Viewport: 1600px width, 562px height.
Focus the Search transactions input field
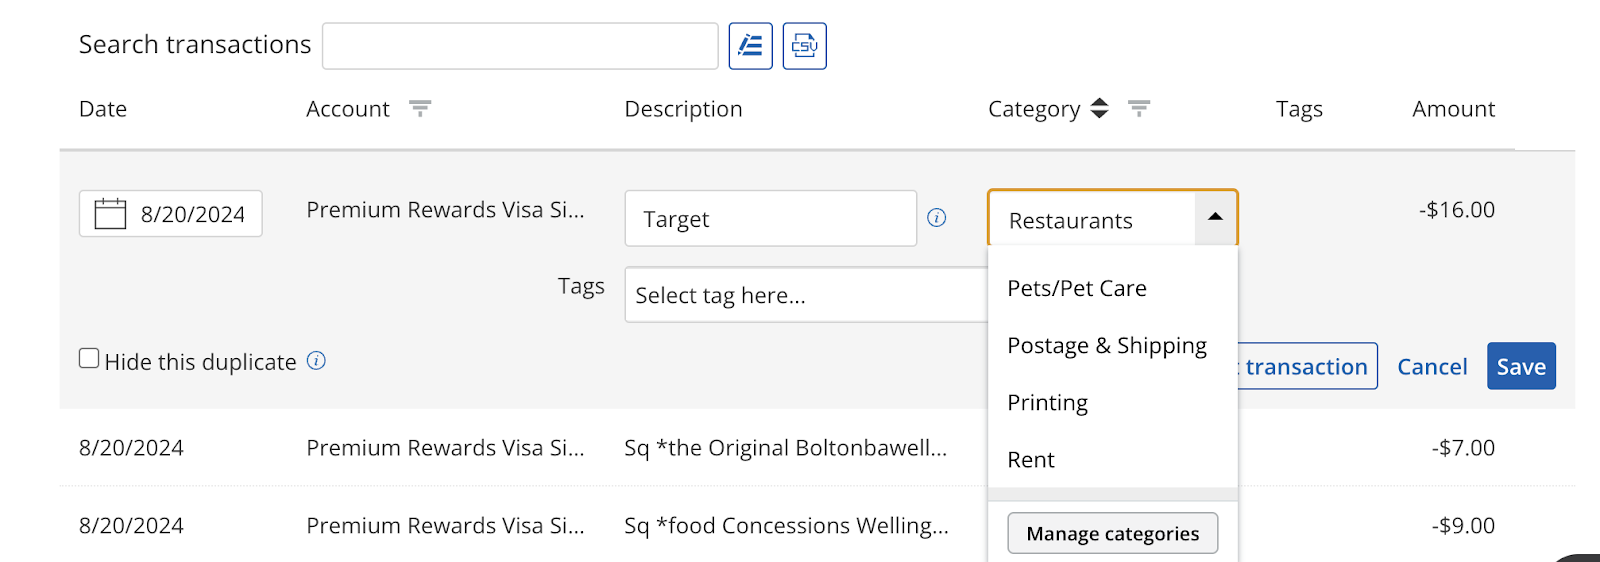click(520, 46)
